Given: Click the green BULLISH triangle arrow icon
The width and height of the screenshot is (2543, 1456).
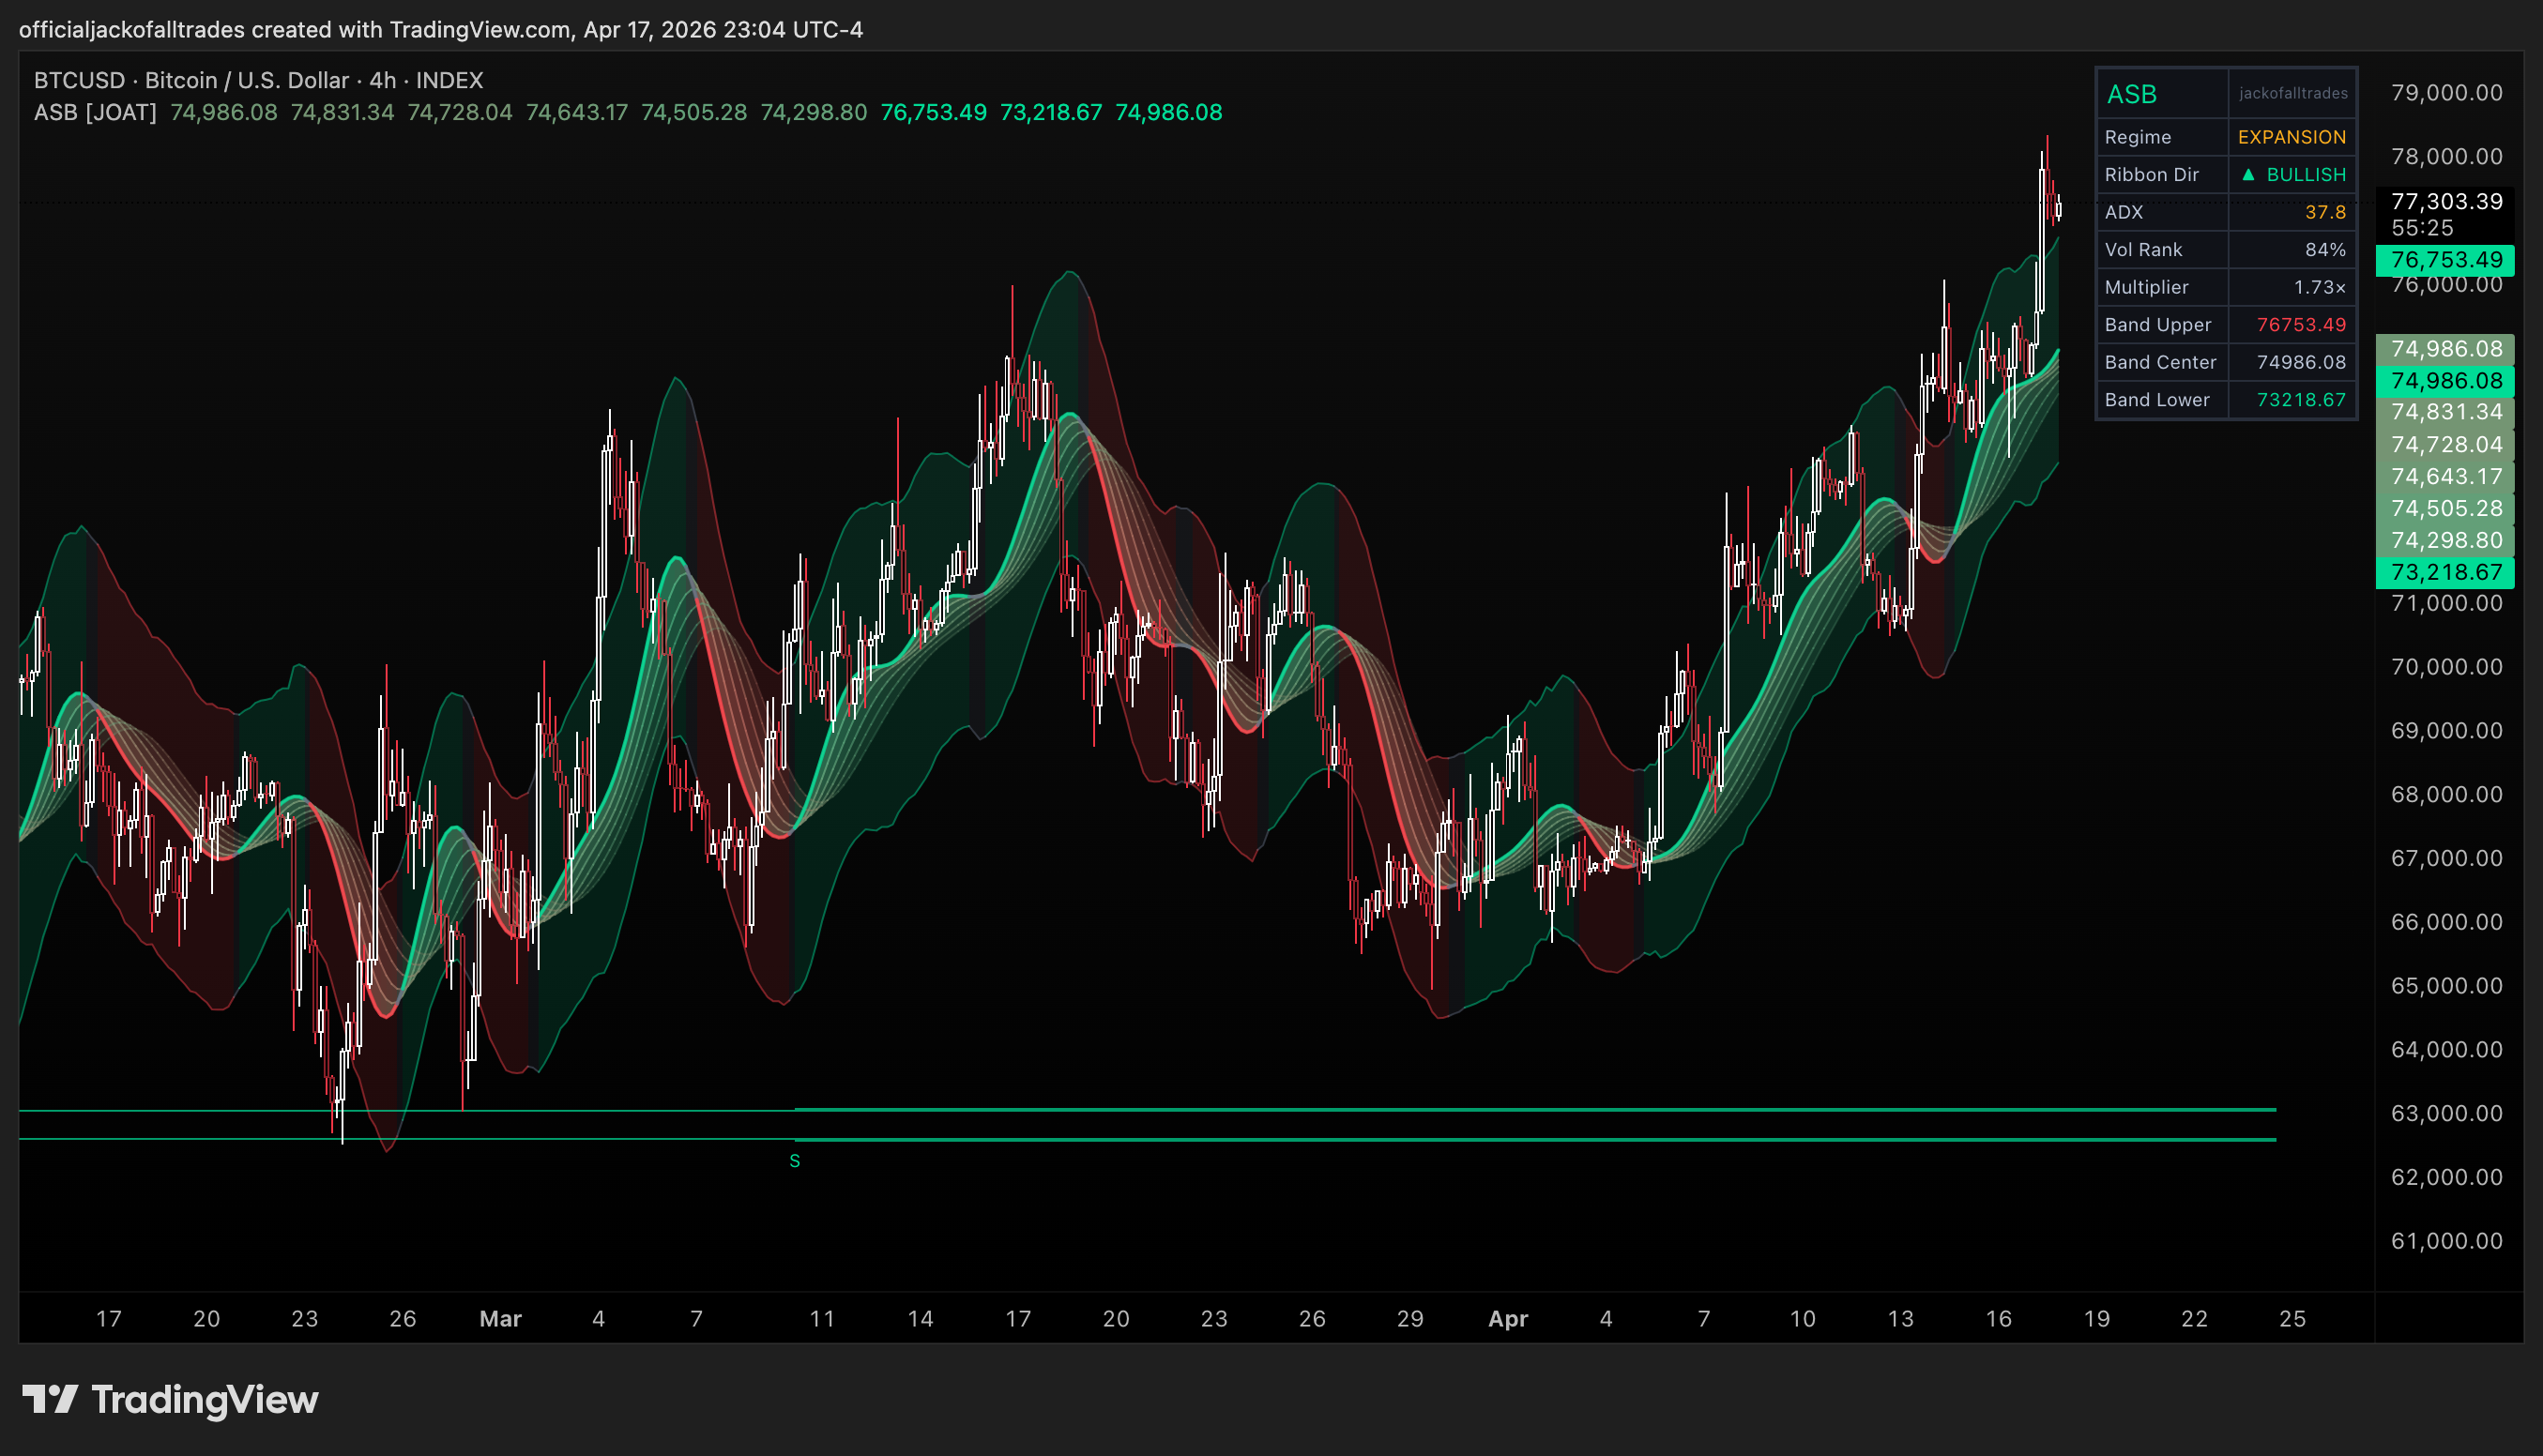Looking at the screenshot, I should (2248, 174).
